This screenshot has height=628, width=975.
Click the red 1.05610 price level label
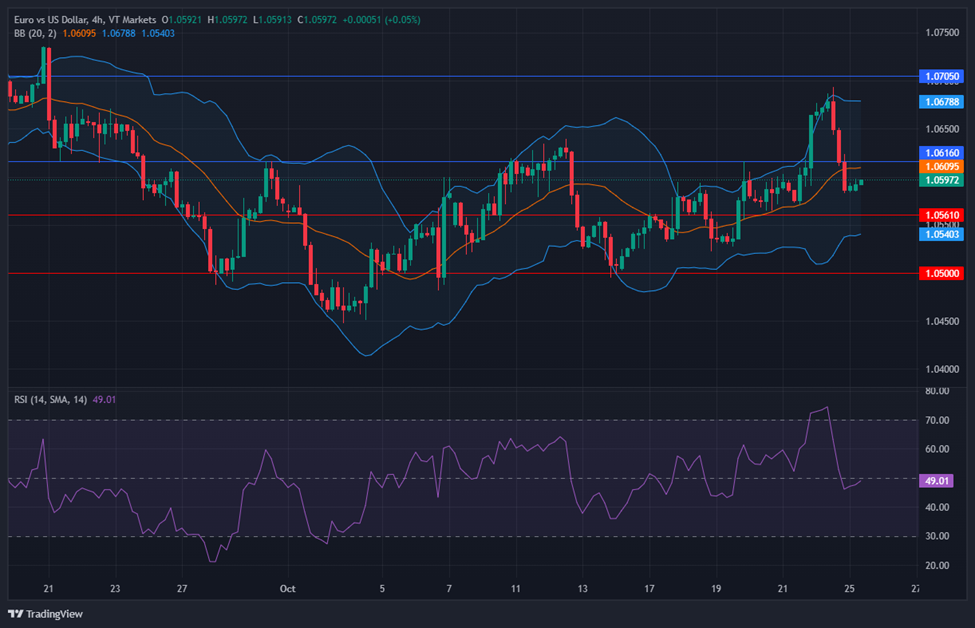pyautogui.click(x=942, y=215)
